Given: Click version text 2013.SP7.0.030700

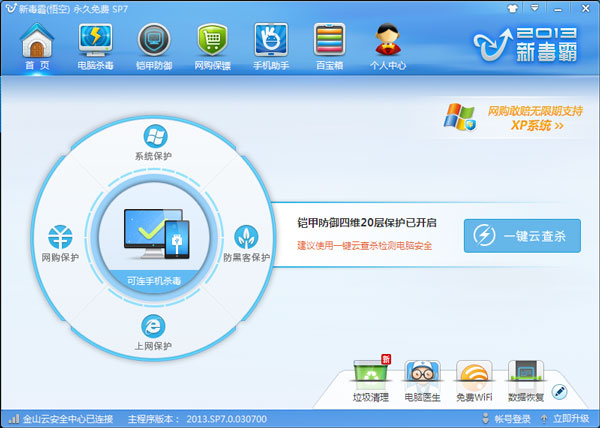Looking at the screenshot, I should (227, 419).
